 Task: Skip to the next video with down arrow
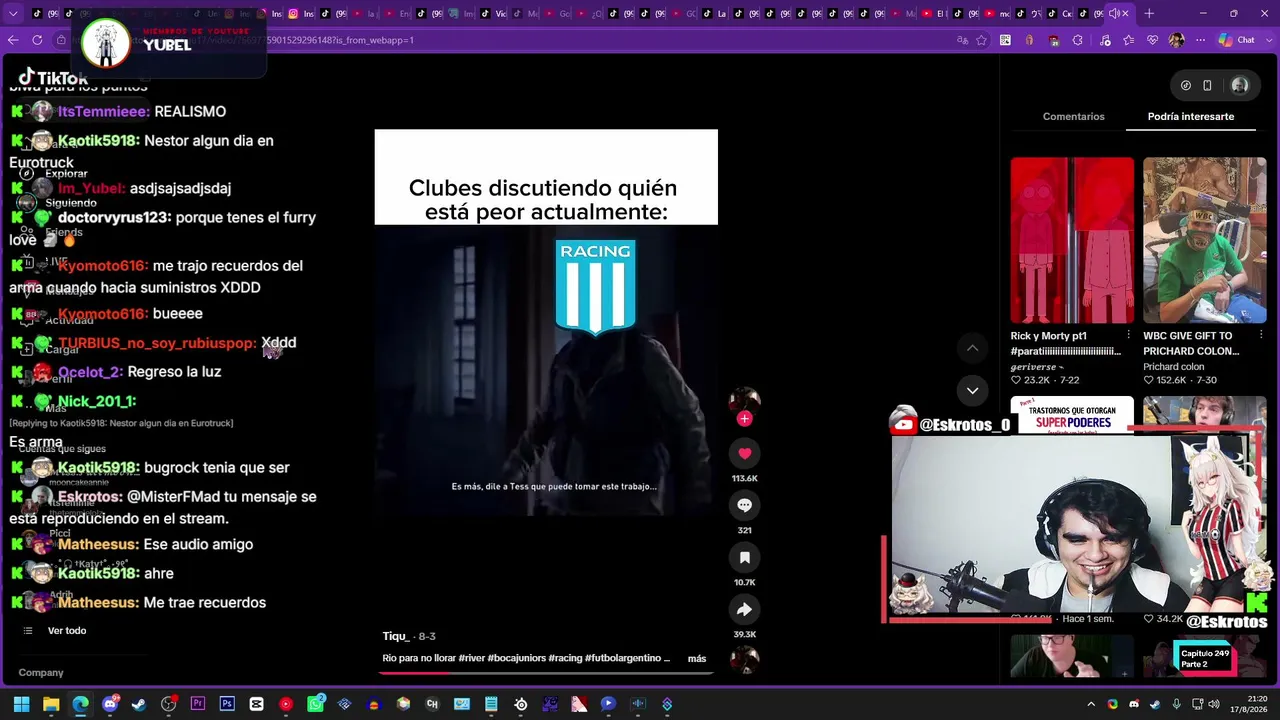coord(972,390)
